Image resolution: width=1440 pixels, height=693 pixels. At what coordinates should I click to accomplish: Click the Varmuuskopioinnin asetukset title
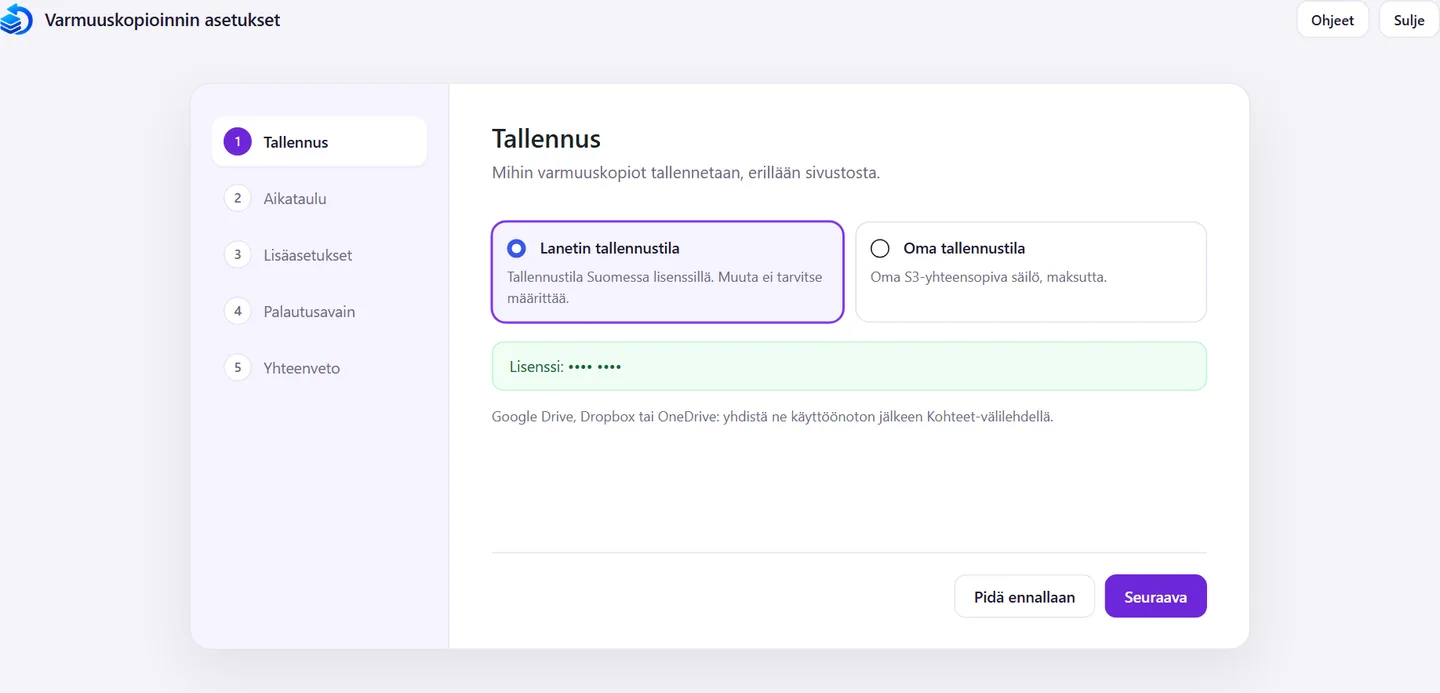click(162, 19)
